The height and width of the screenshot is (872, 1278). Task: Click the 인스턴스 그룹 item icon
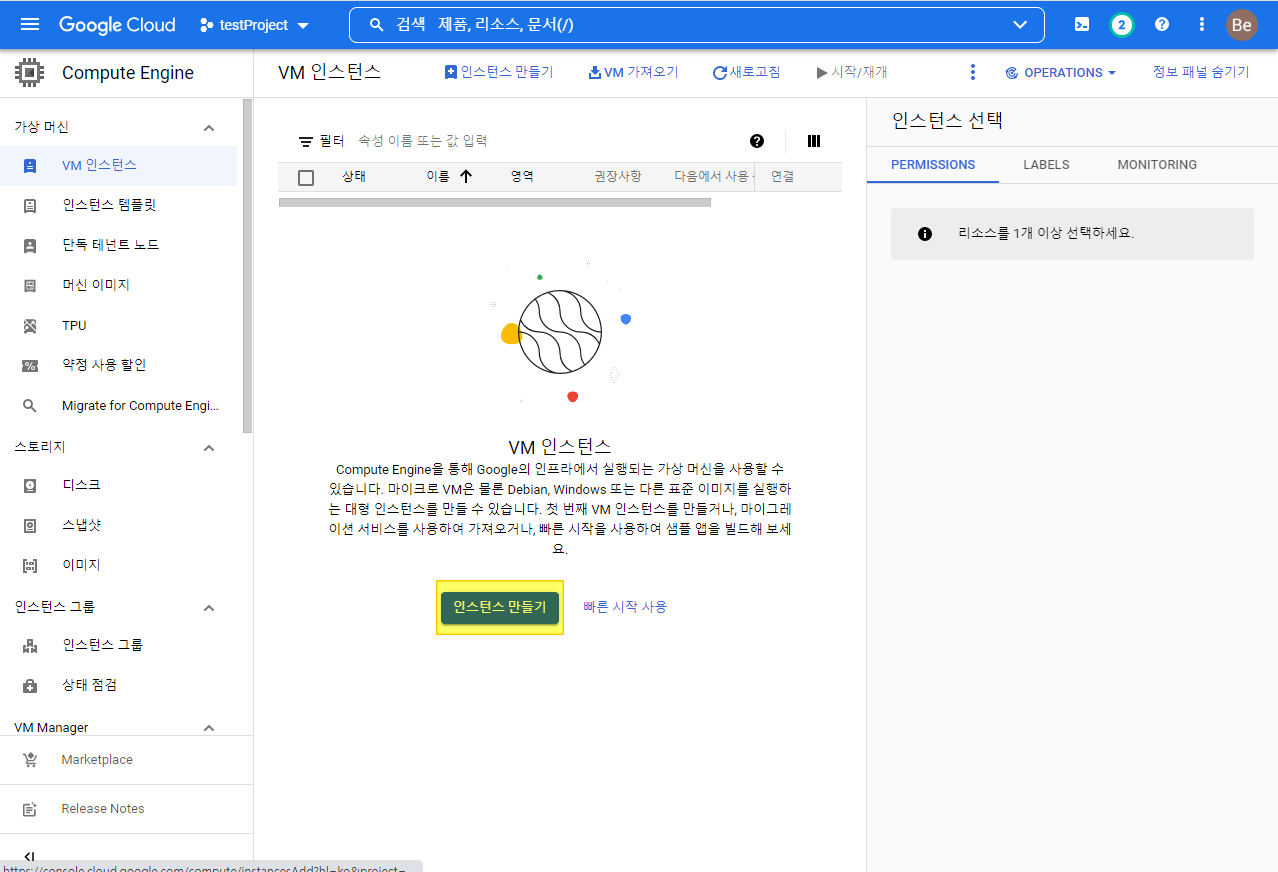point(30,646)
